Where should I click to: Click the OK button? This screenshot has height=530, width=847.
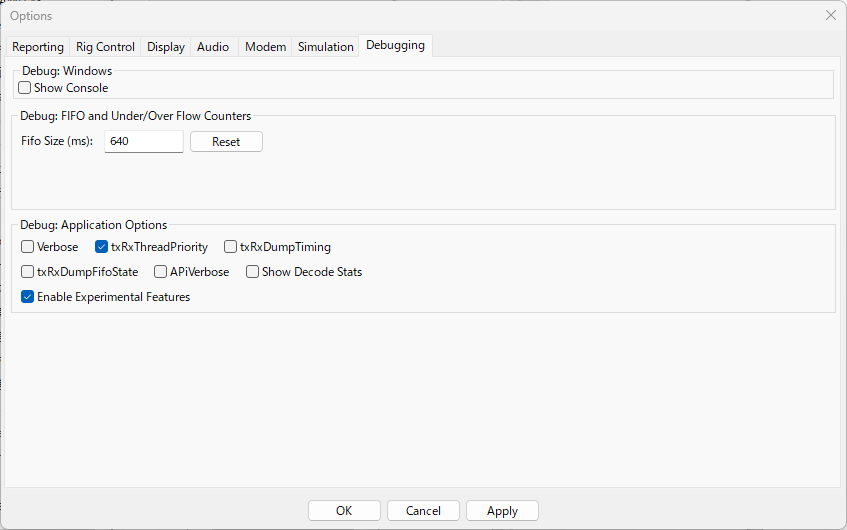coord(344,511)
